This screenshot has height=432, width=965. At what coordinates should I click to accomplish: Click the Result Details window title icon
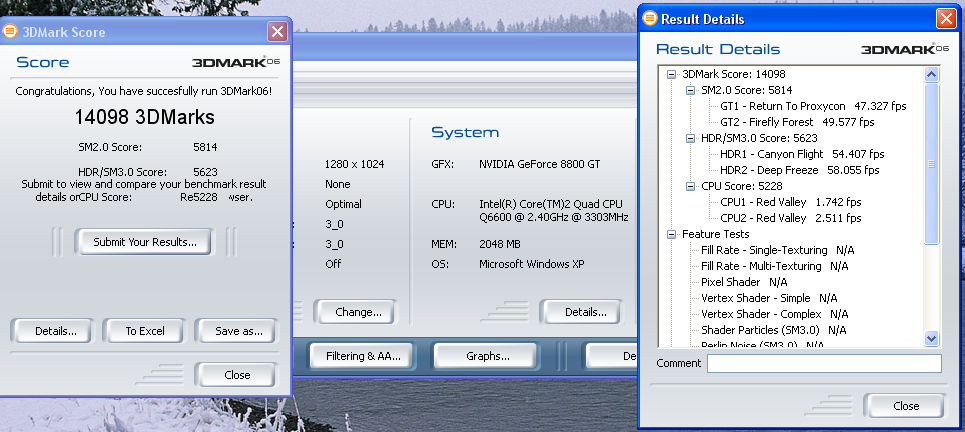649,18
